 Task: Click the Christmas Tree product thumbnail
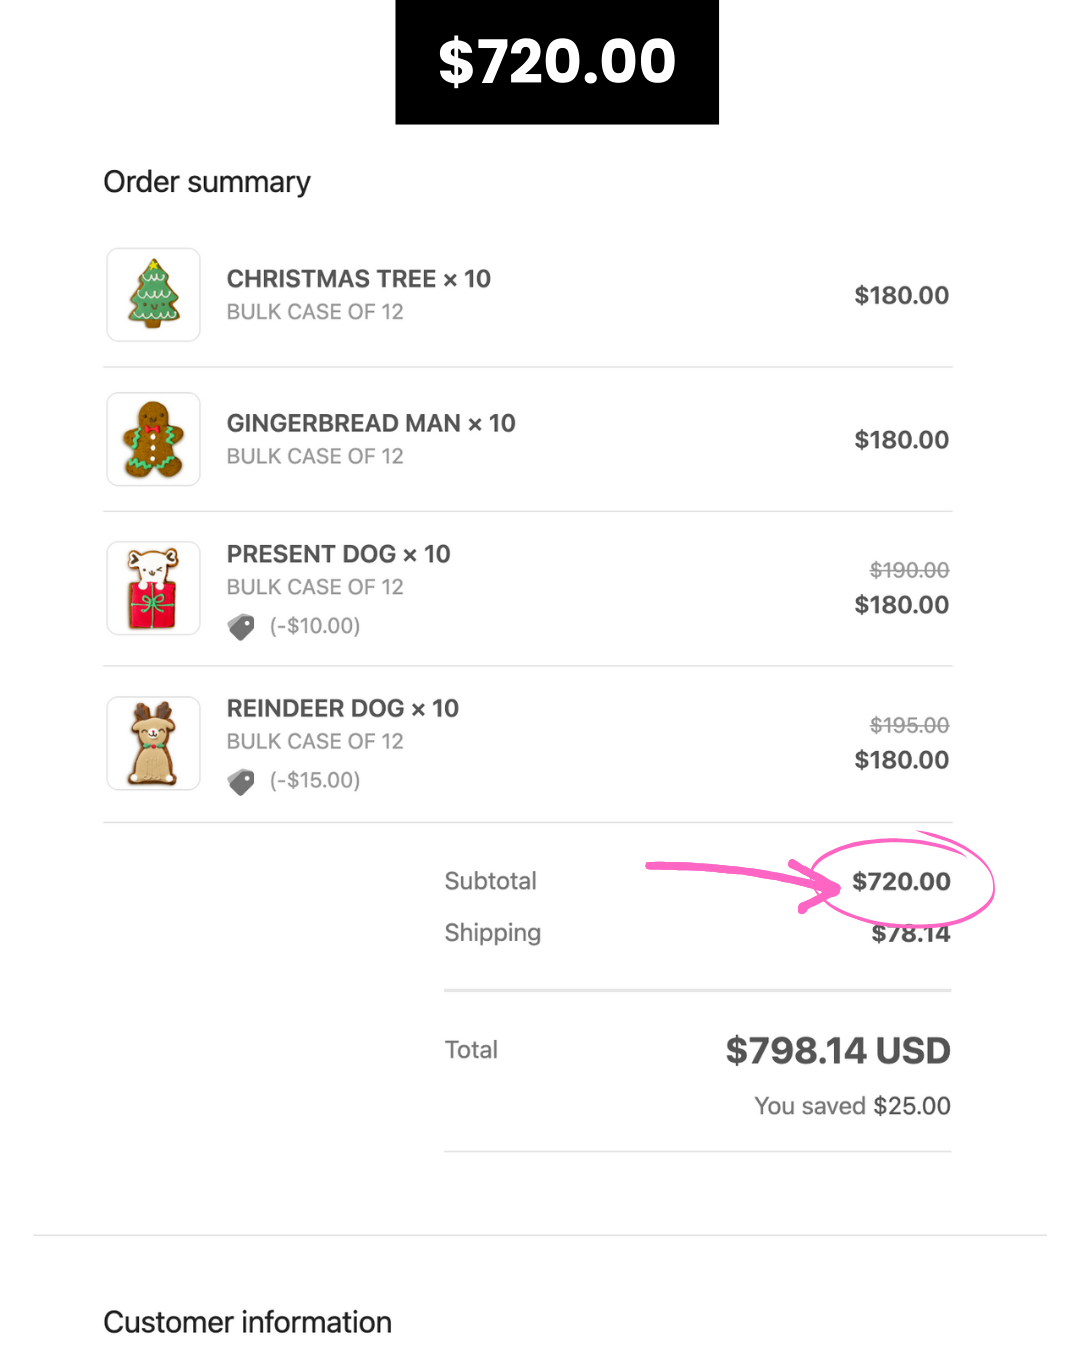click(153, 295)
